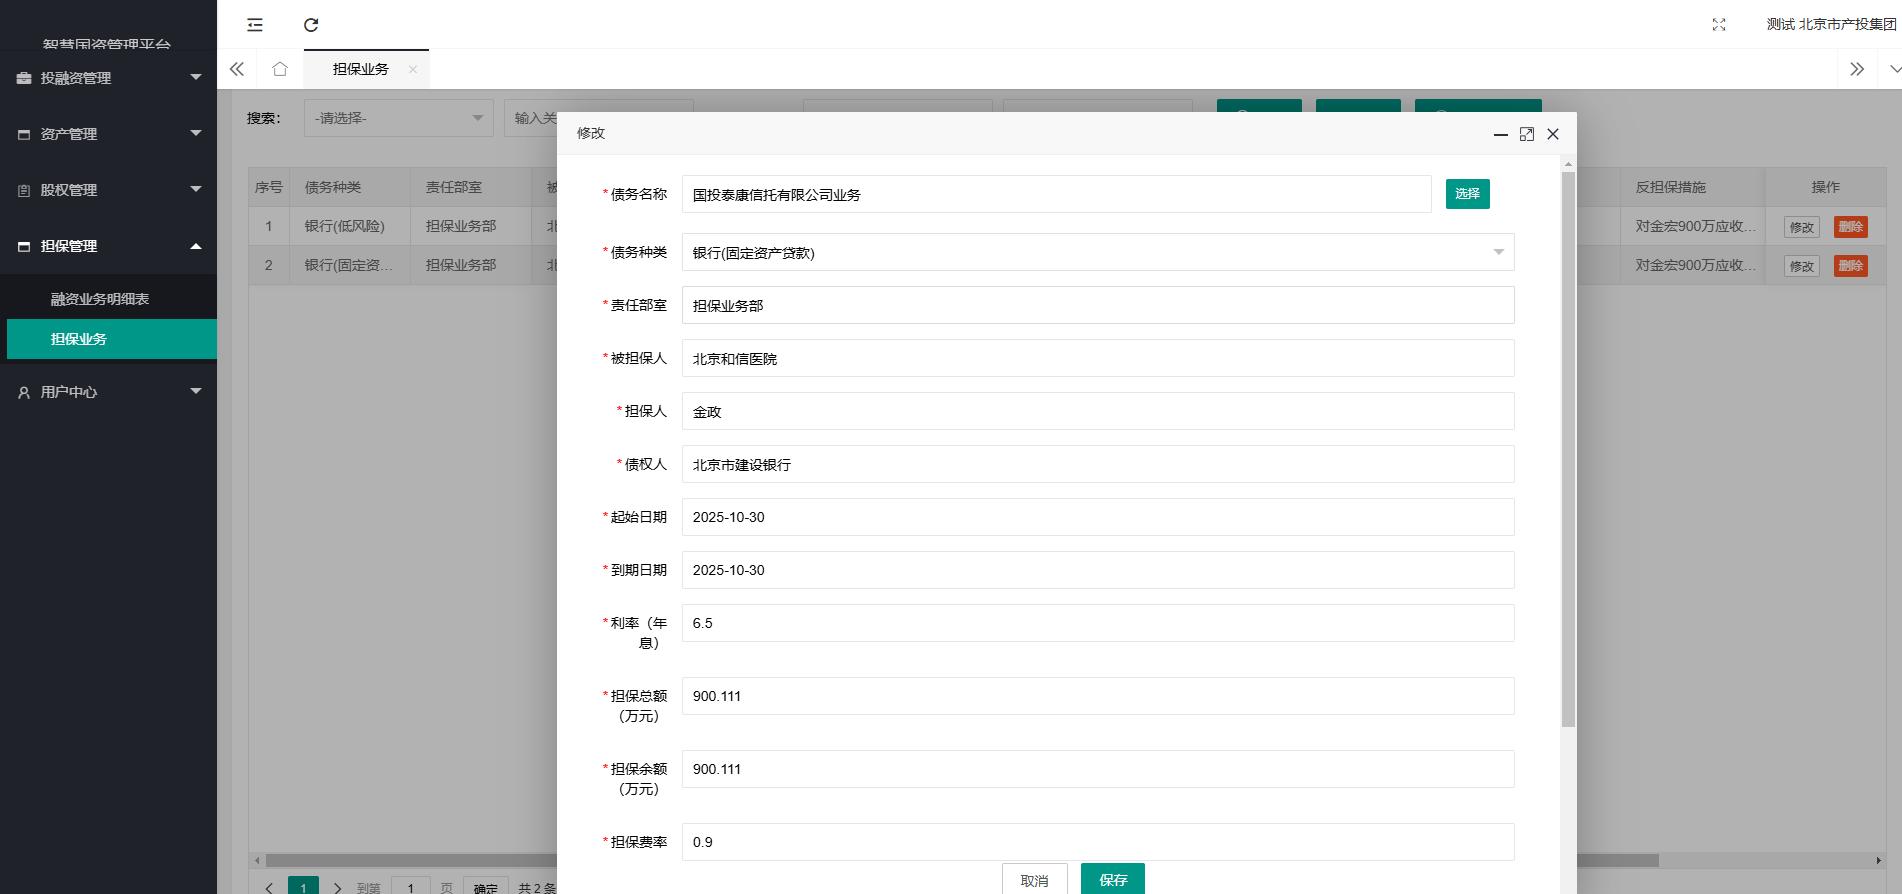Click the 取消 button
Screen dimensions: 1902x894
point(1034,880)
